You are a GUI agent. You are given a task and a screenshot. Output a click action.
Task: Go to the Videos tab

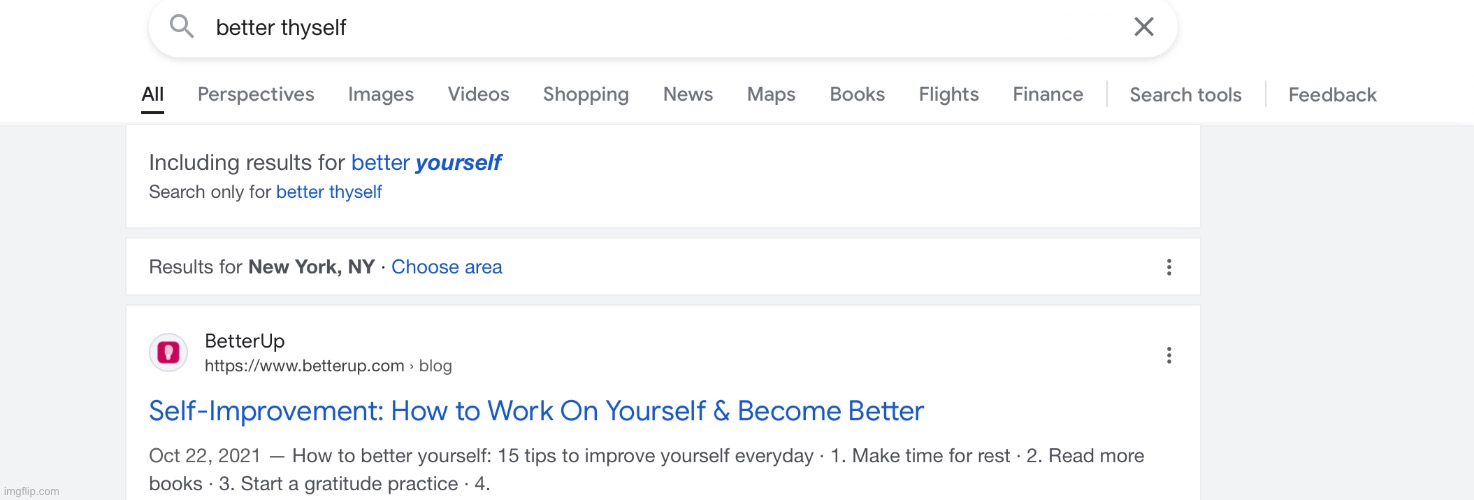478,95
